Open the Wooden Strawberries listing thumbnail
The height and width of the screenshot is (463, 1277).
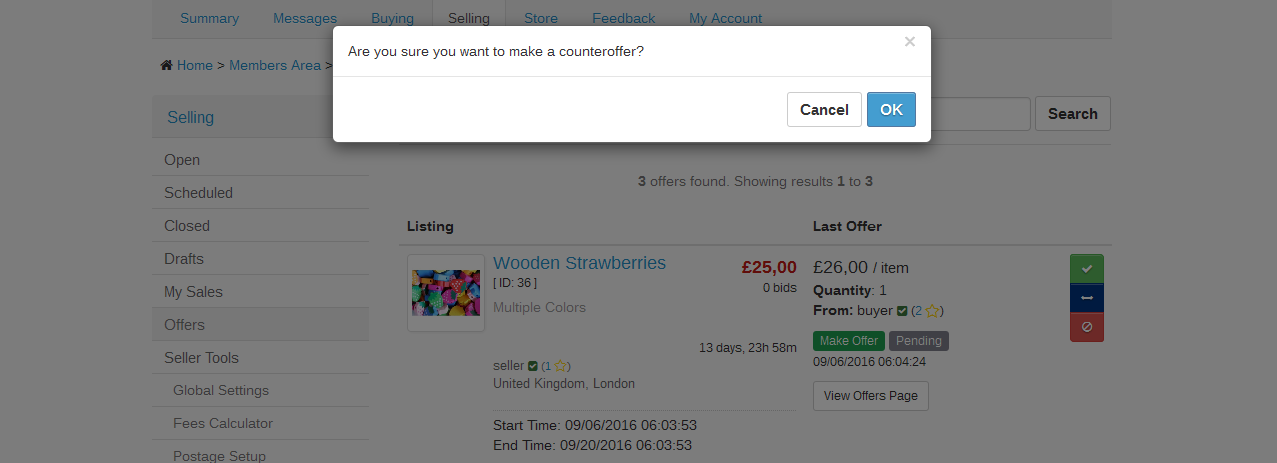pos(446,293)
